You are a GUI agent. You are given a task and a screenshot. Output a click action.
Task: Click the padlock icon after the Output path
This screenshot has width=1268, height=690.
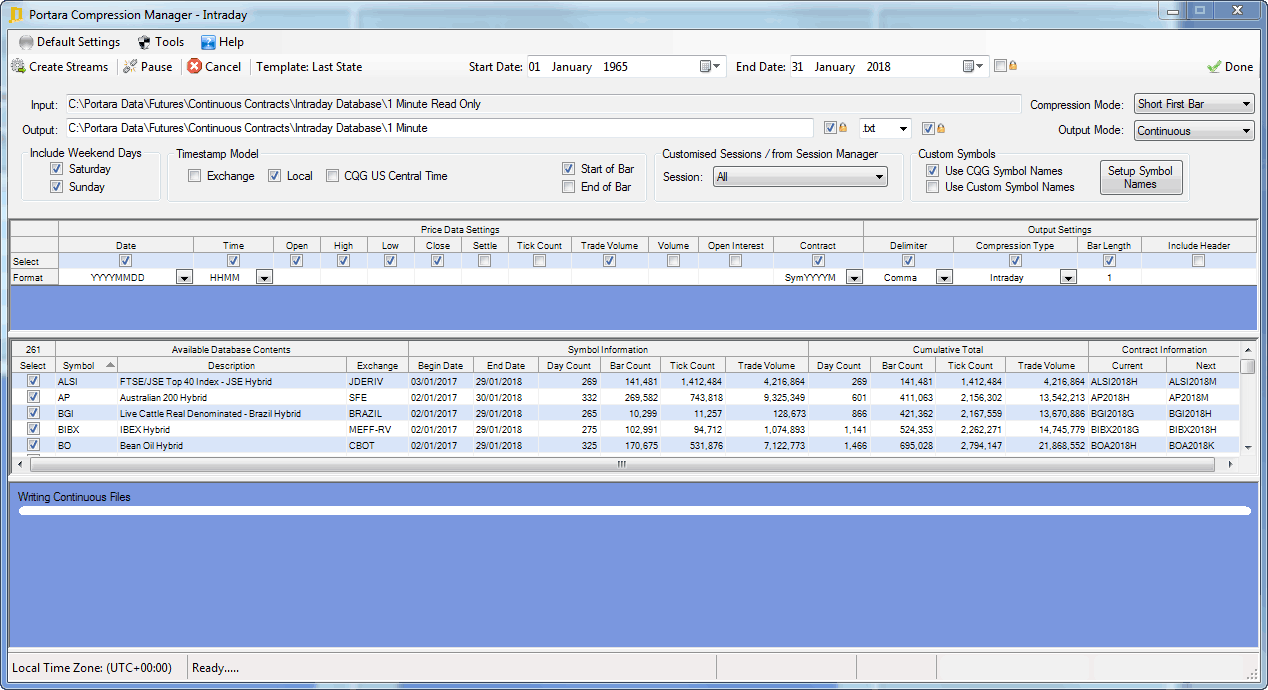(842, 128)
